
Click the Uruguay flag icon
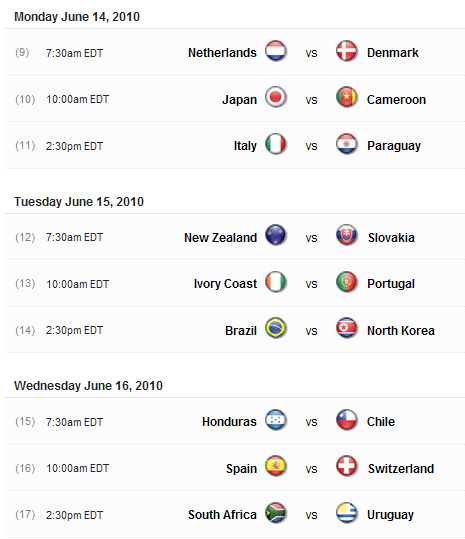[346, 513]
